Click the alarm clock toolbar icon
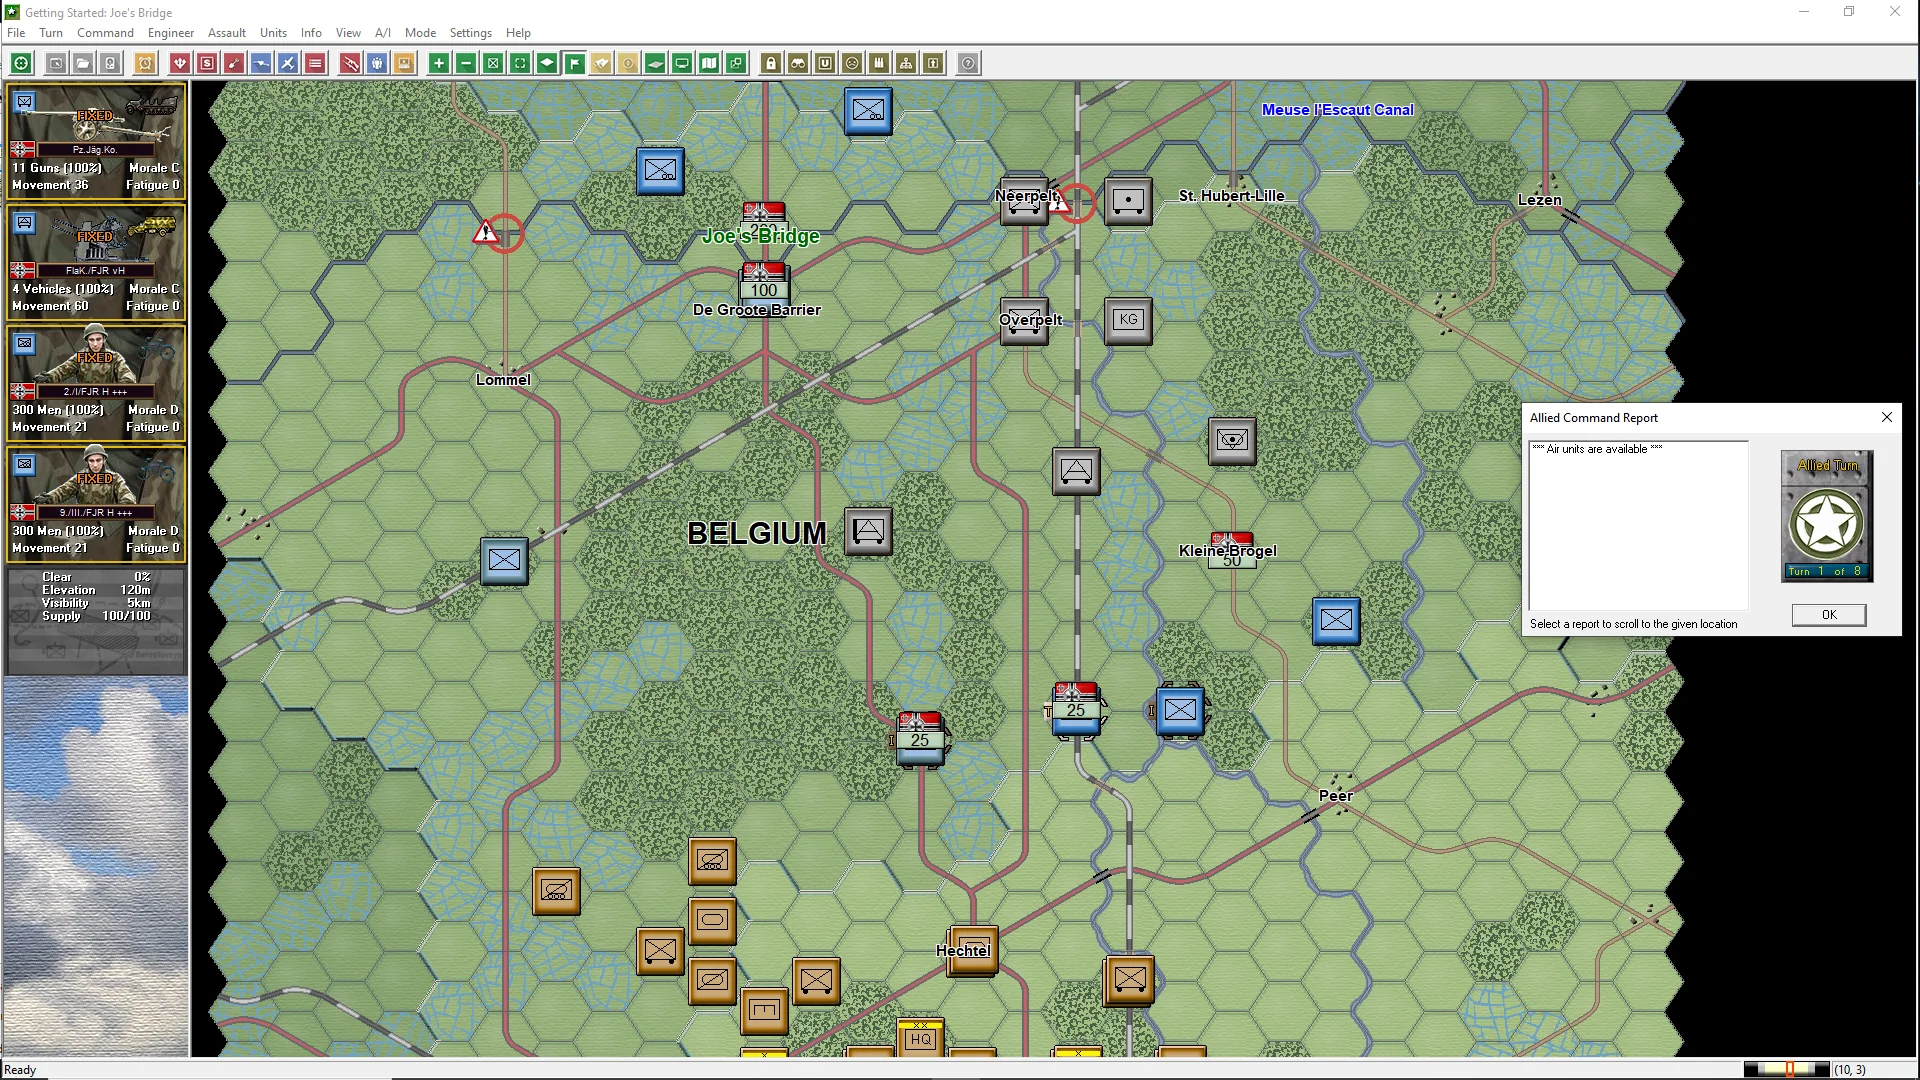 click(x=145, y=64)
